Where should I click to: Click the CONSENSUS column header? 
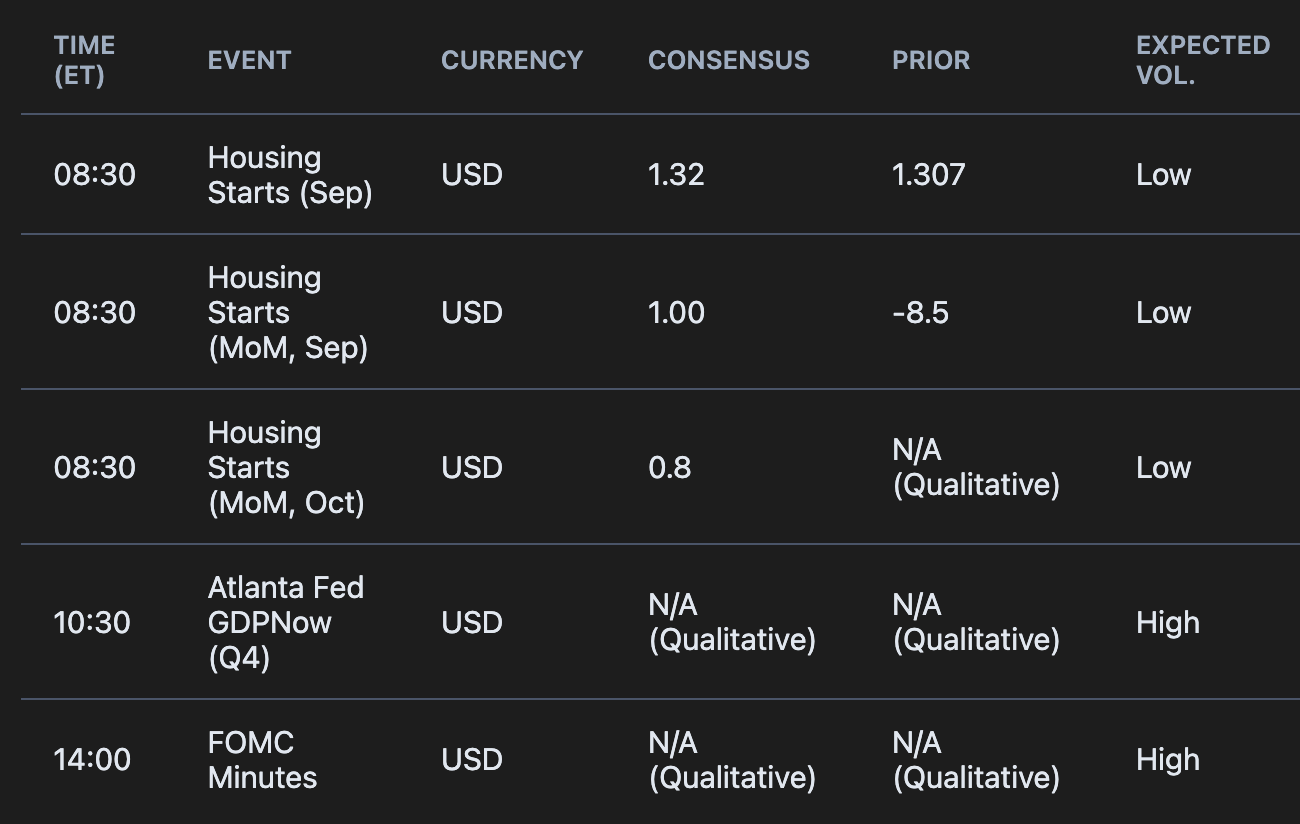729,60
